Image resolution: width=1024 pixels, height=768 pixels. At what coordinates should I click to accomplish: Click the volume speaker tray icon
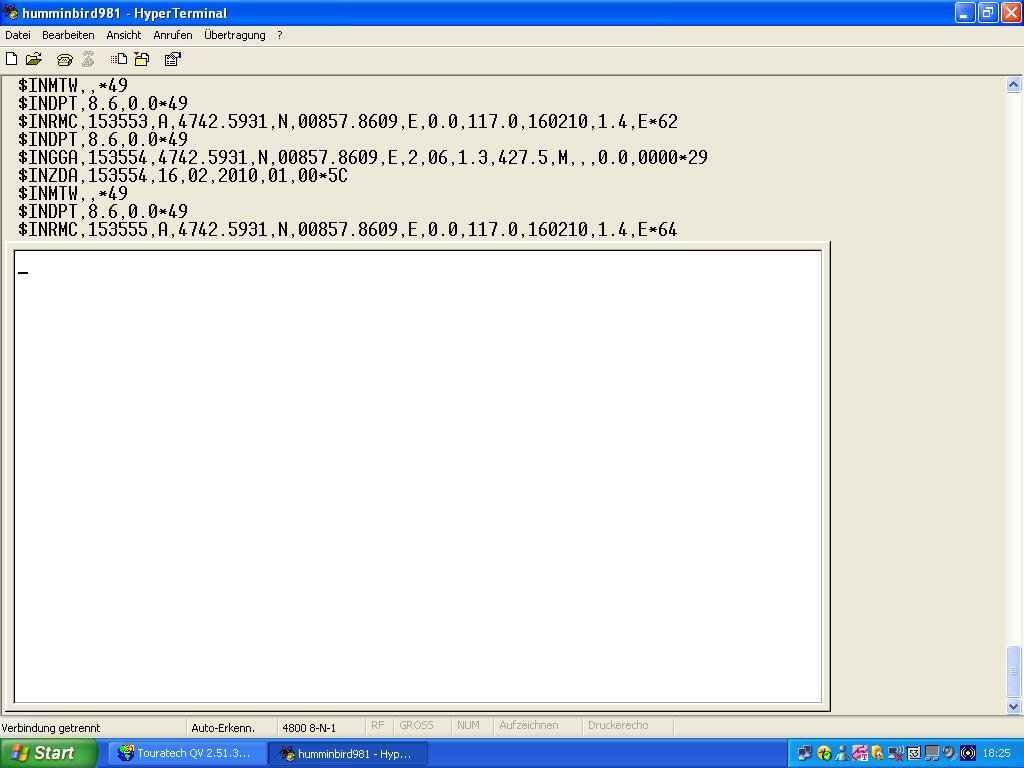tap(949, 753)
